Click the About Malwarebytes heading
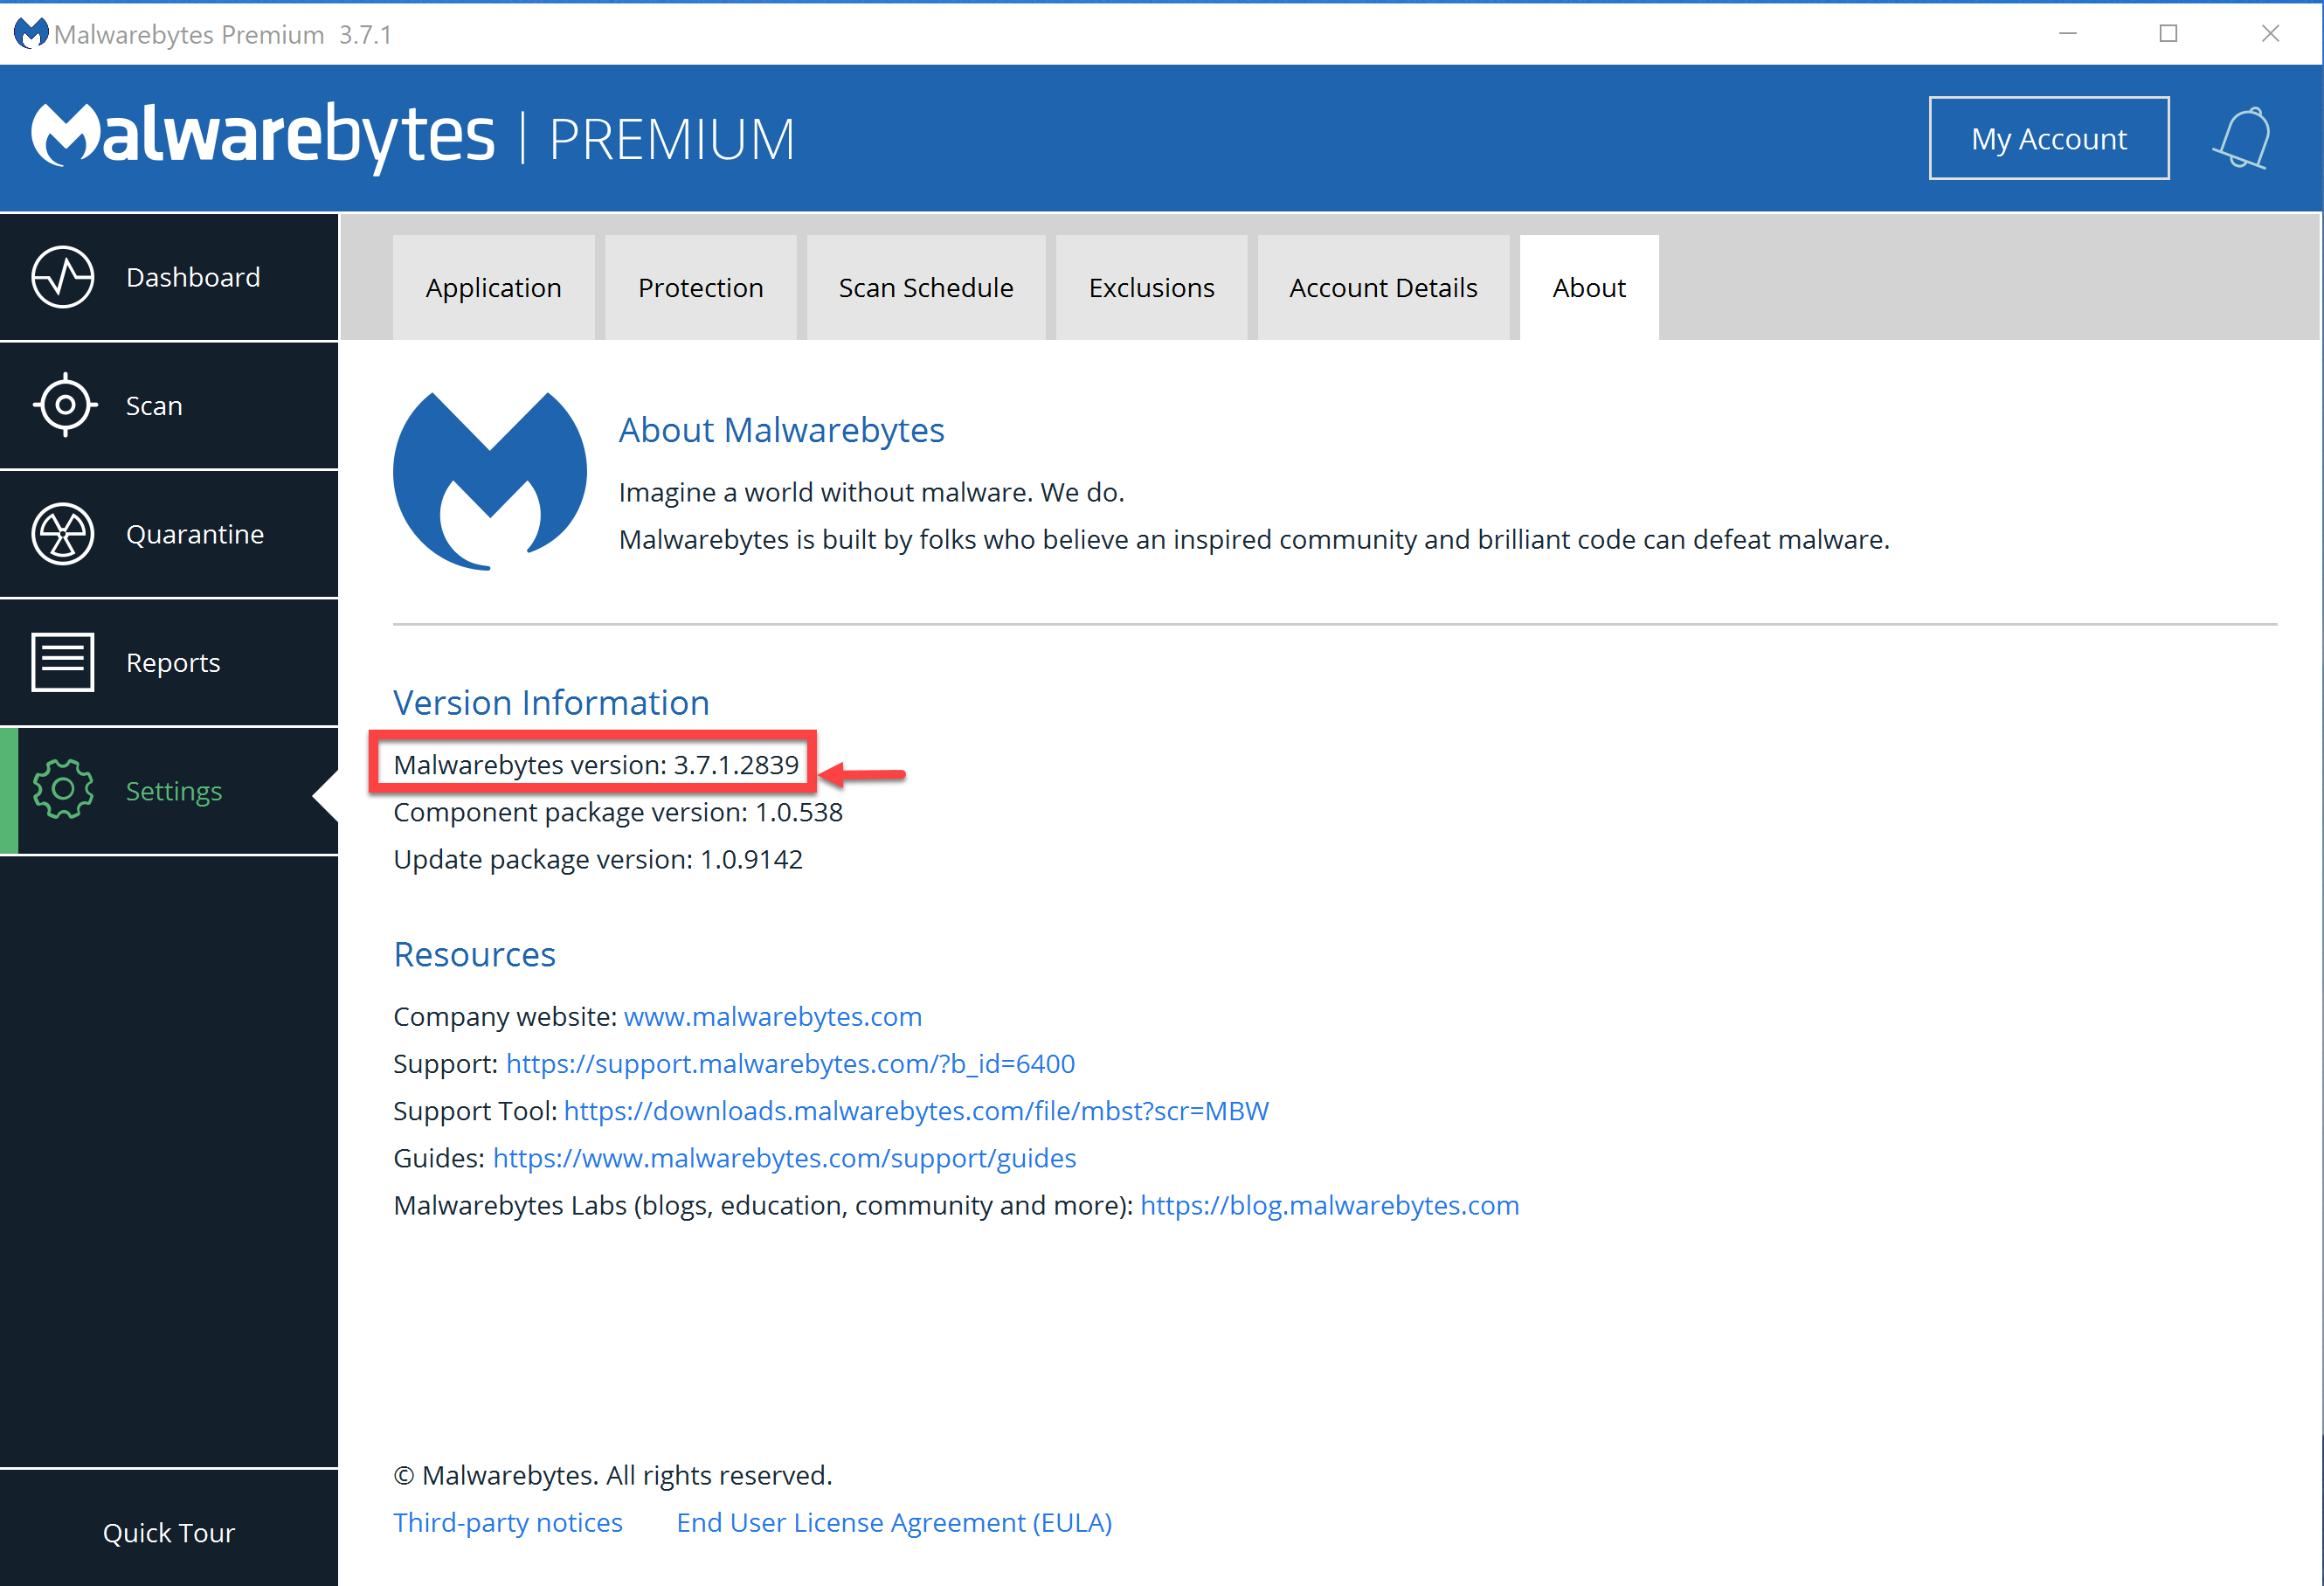The height and width of the screenshot is (1586, 2324). coord(781,430)
